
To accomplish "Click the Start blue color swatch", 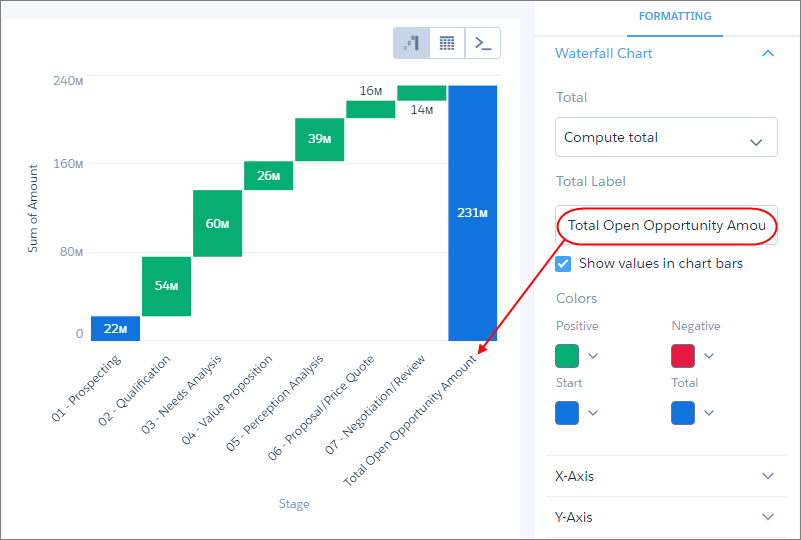I will pyautogui.click(x=567, y=413).
